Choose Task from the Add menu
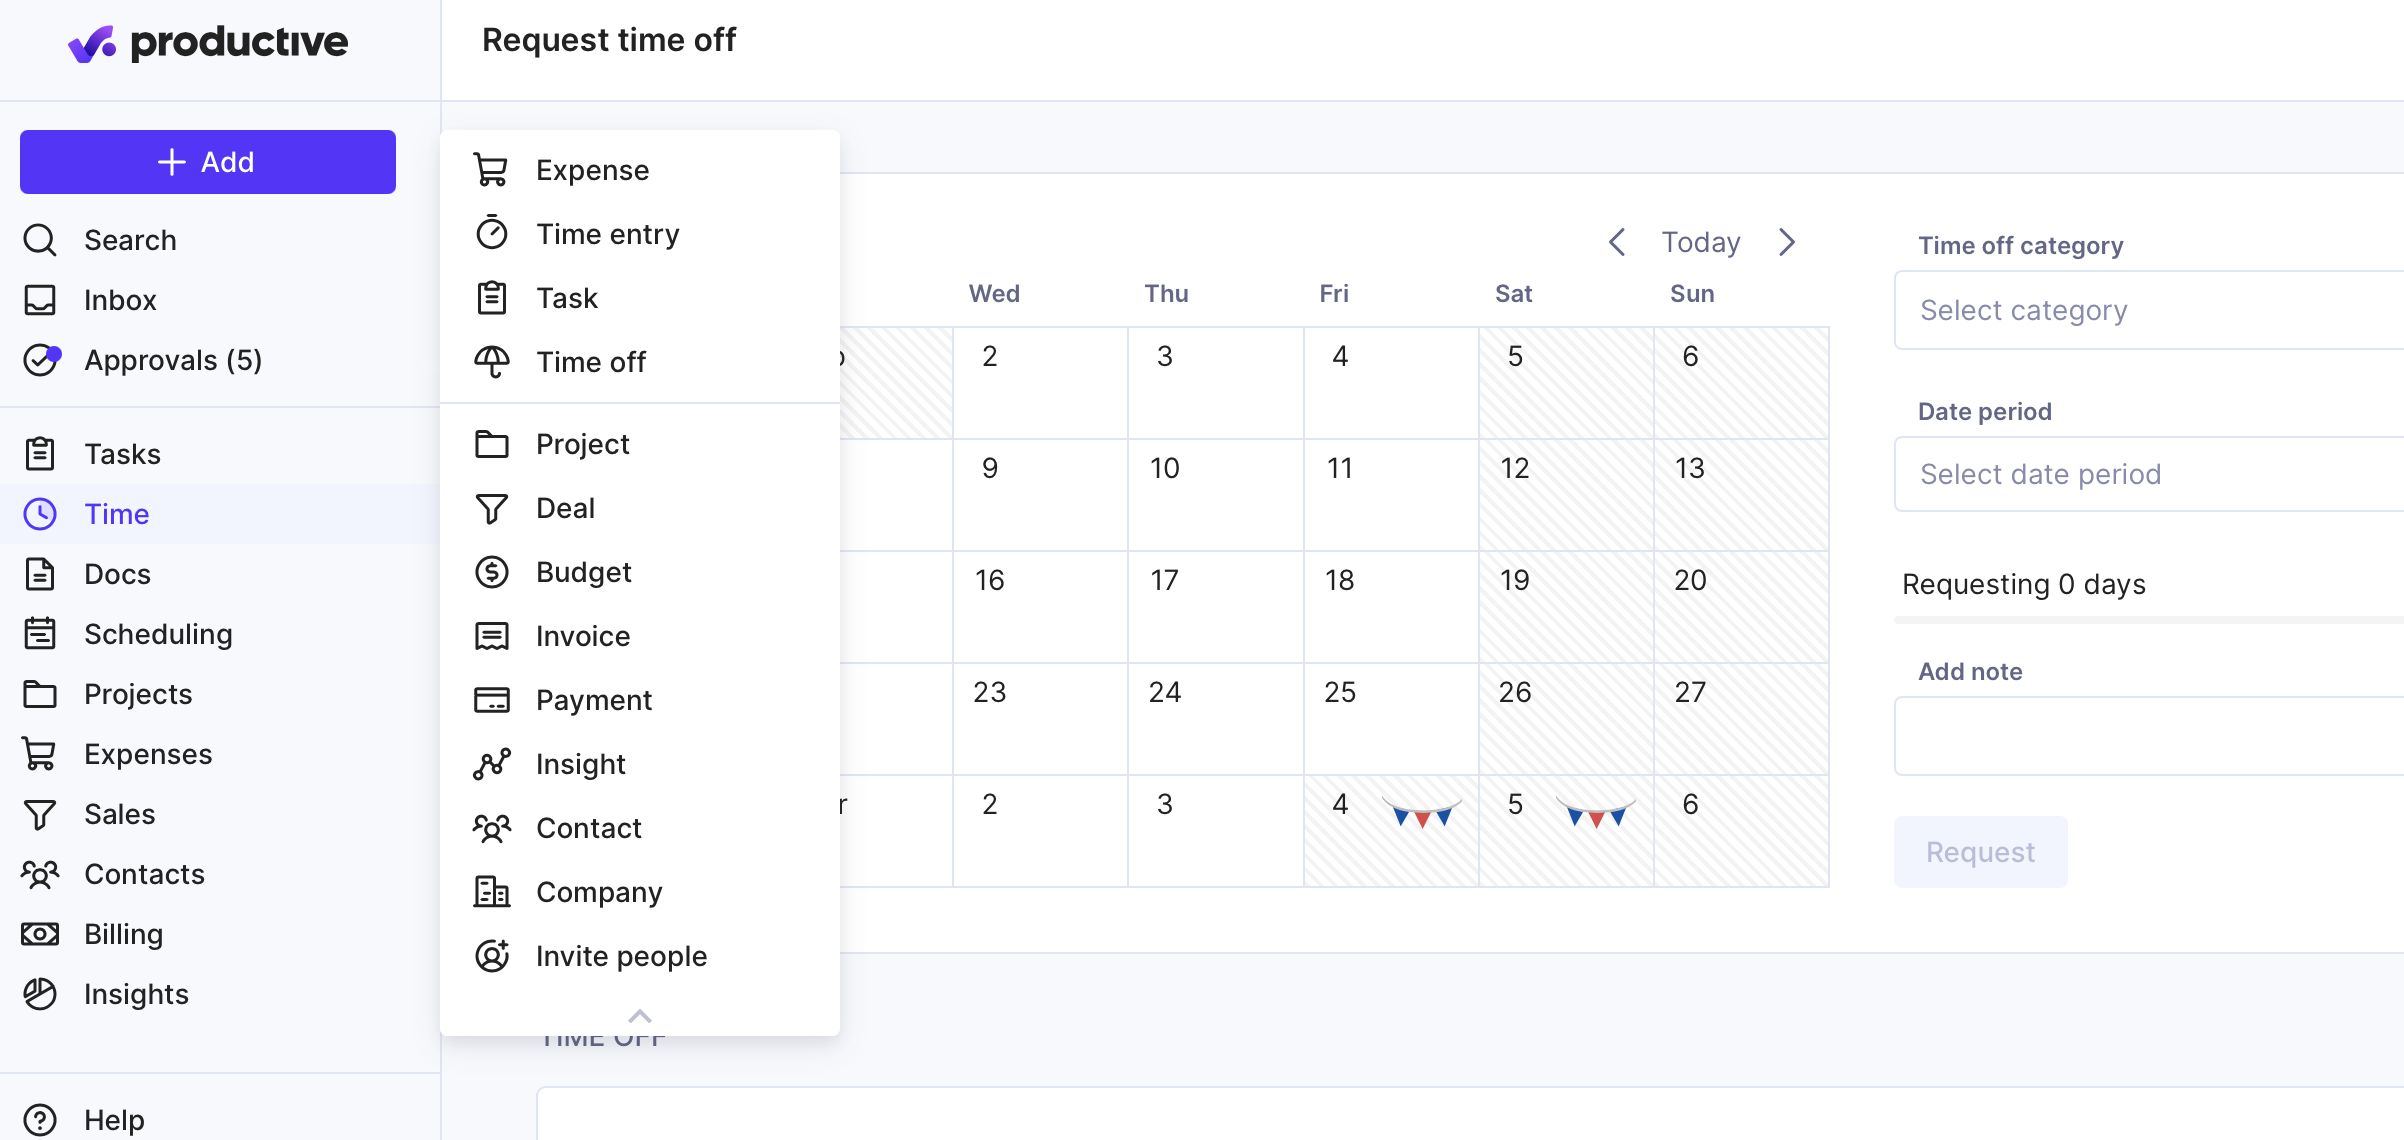The image size is (2404, 1140). [640, 298]
